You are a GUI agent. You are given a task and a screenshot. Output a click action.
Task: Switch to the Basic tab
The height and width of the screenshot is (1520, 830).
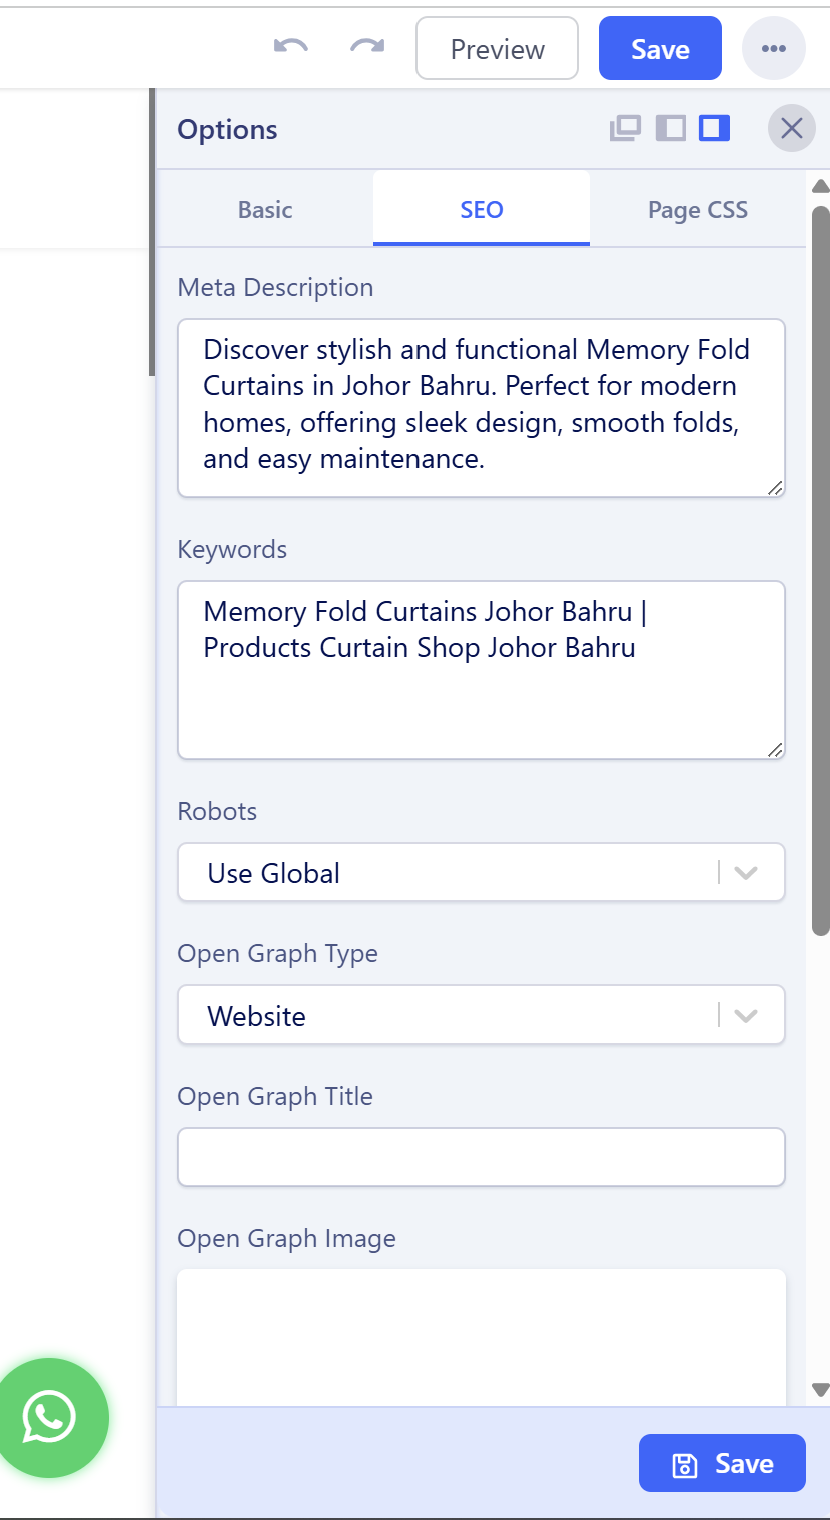pyautogui.click(x=265, y=209)
